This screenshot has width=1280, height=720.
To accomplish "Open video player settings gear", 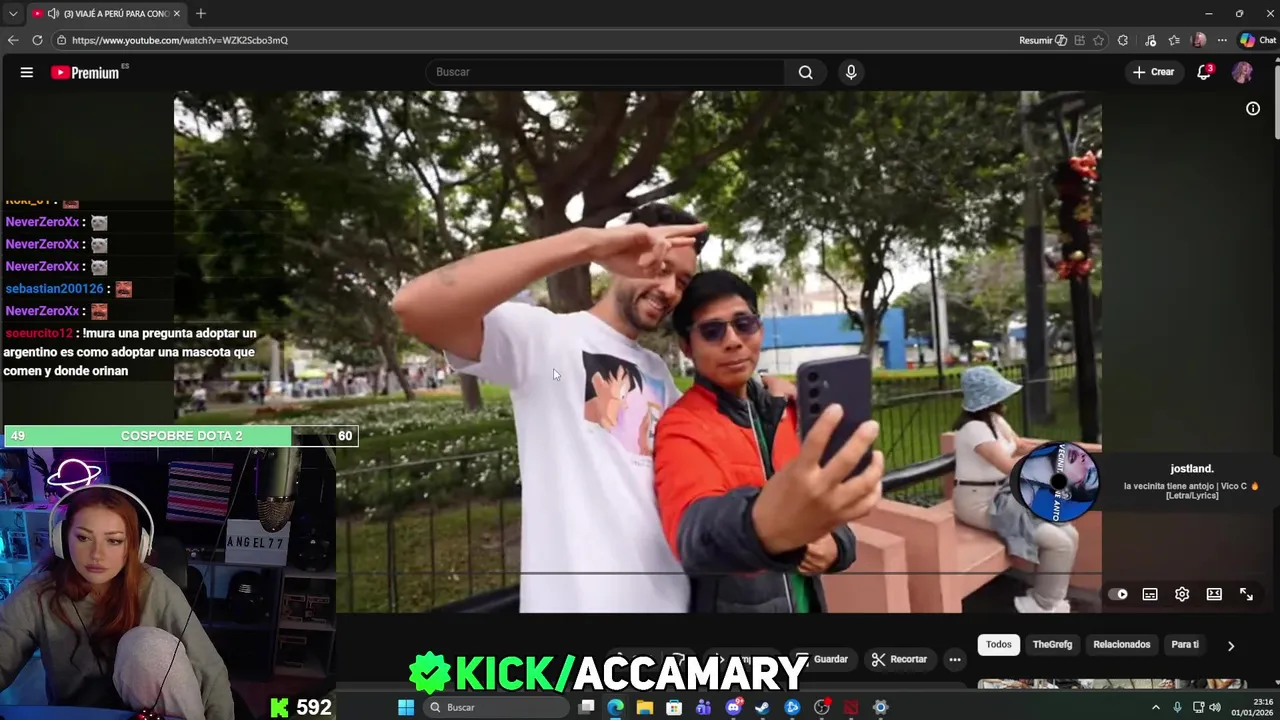I will pyautogui.click(x=1182, y=594).
